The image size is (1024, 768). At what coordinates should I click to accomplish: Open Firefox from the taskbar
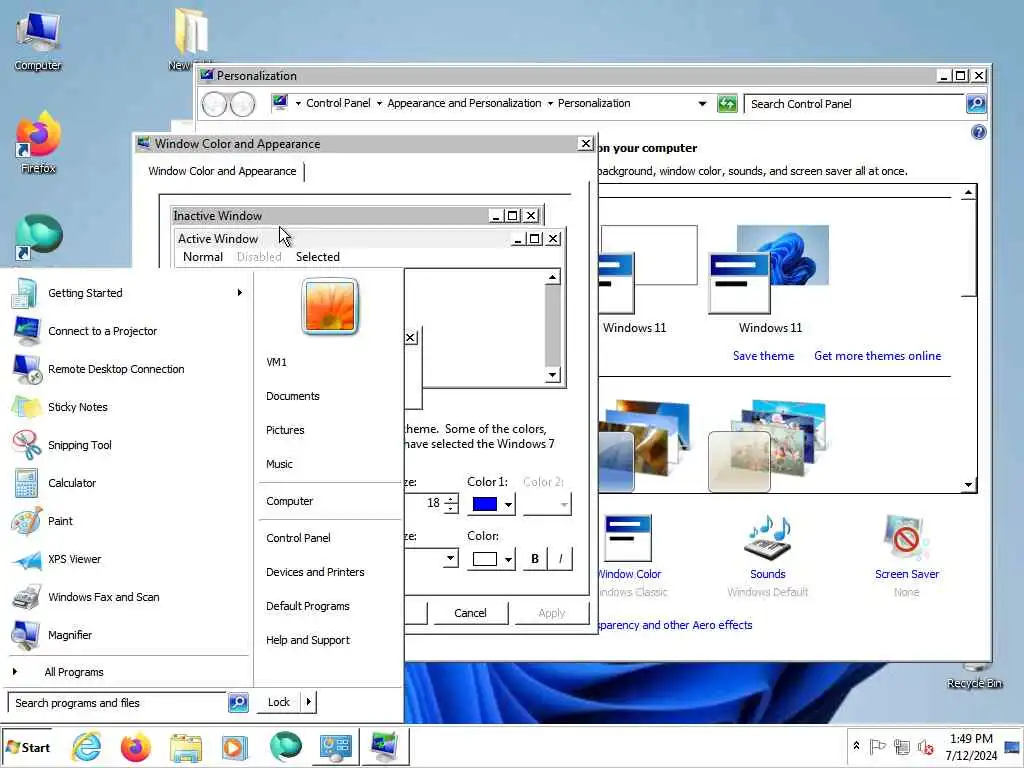click(x=136, y=747)
